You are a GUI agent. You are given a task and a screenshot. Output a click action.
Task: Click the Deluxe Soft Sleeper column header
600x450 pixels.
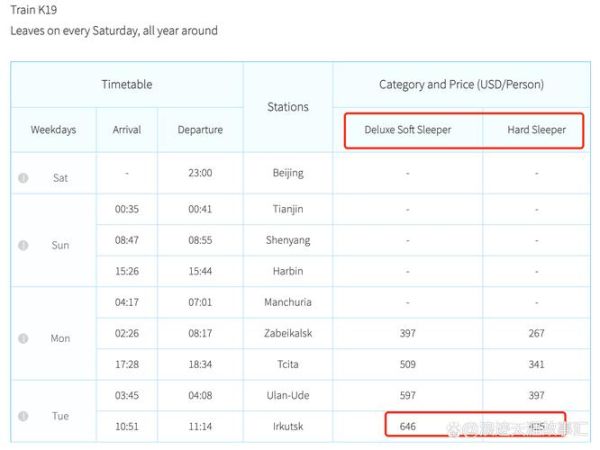407,130
